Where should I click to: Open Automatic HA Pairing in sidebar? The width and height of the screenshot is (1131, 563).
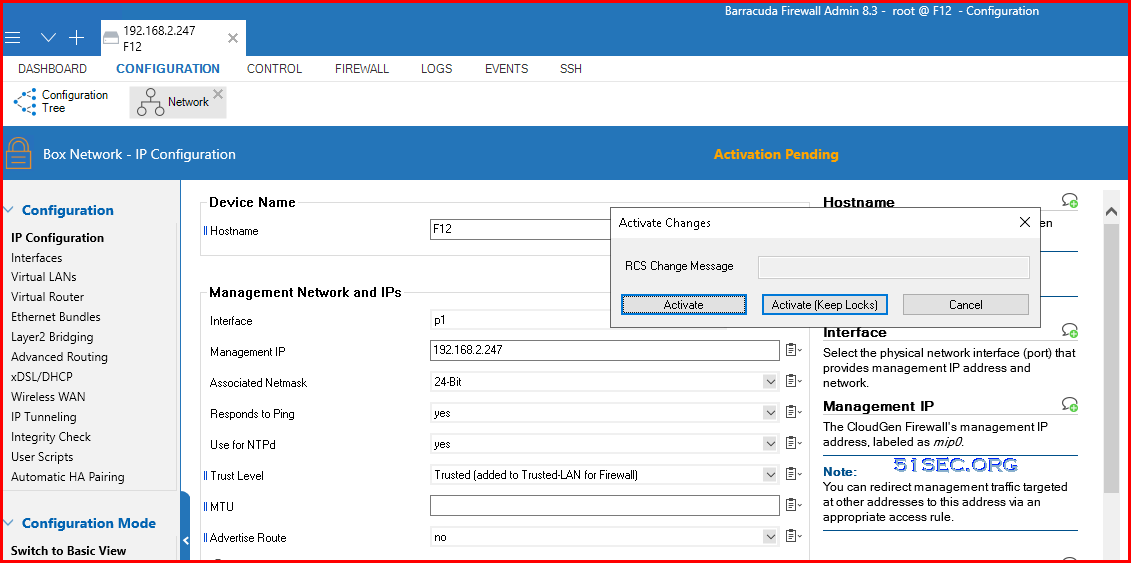[68, 476]
